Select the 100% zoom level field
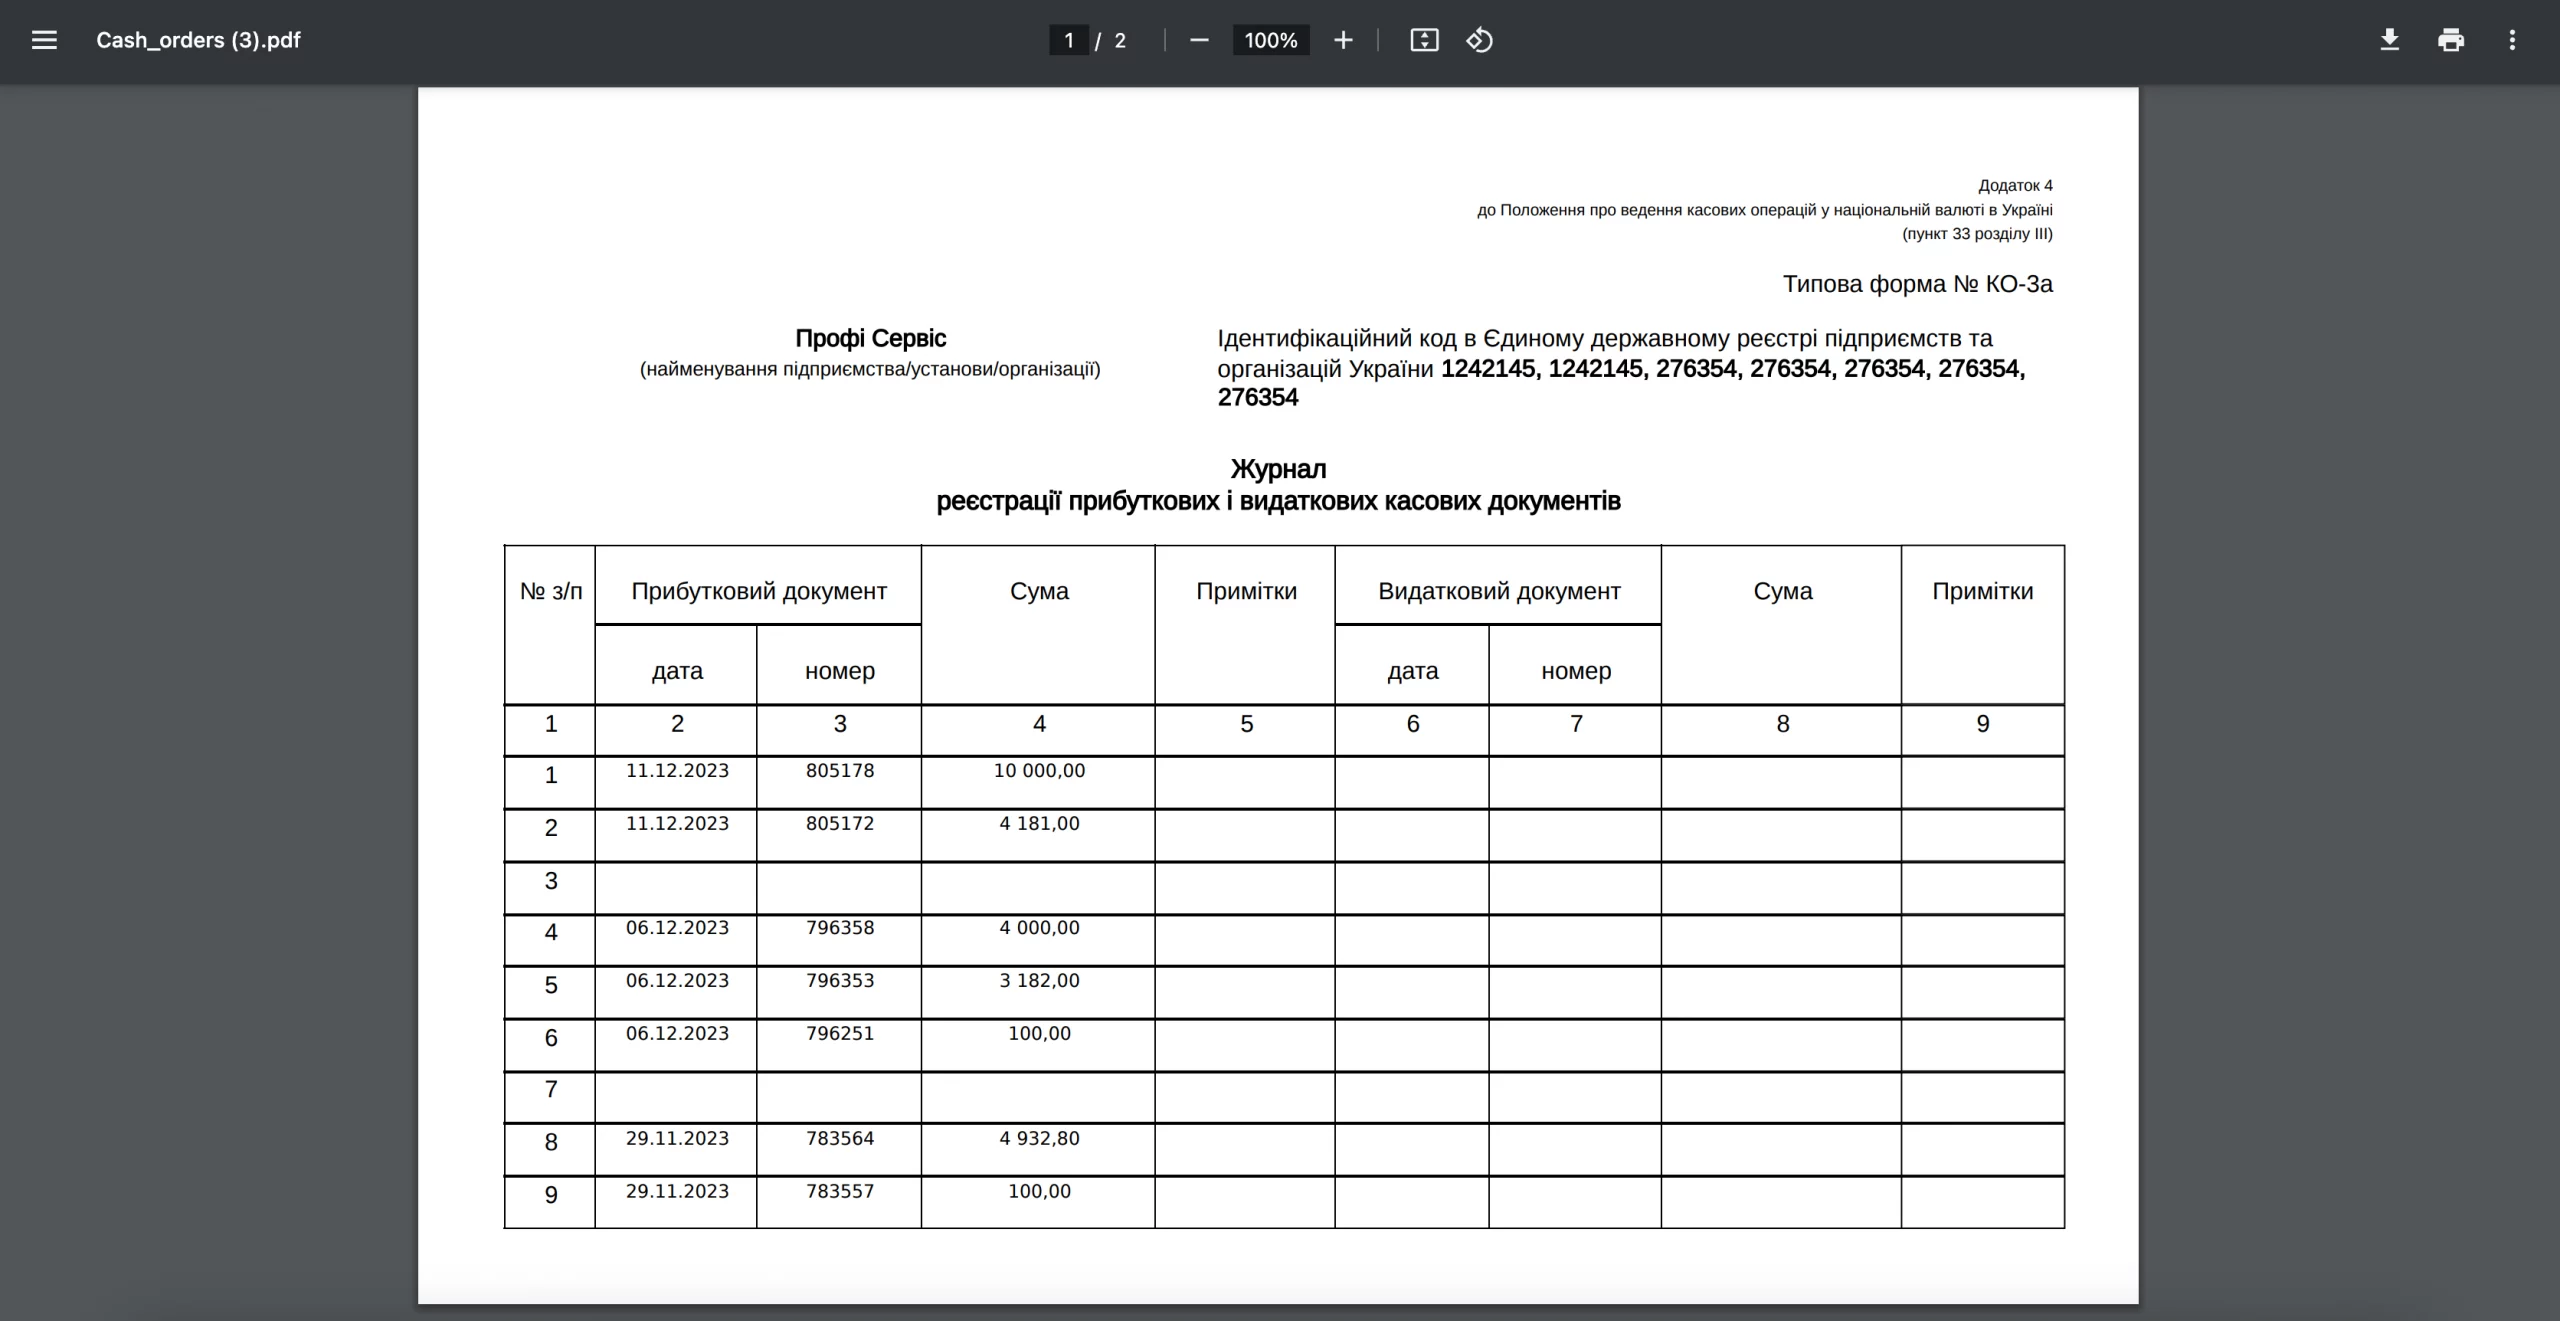Viewport: 2560px width, 1321px height. [1271, 40]
